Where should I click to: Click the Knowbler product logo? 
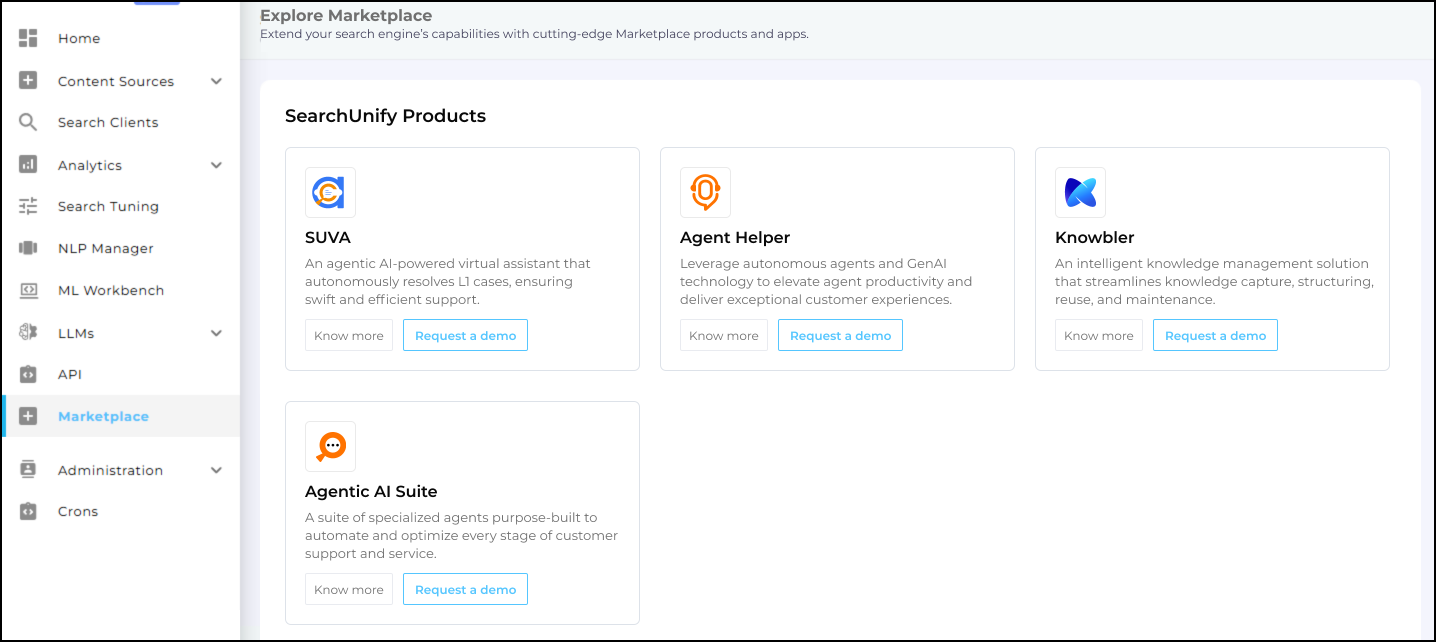coord(1080,192)
